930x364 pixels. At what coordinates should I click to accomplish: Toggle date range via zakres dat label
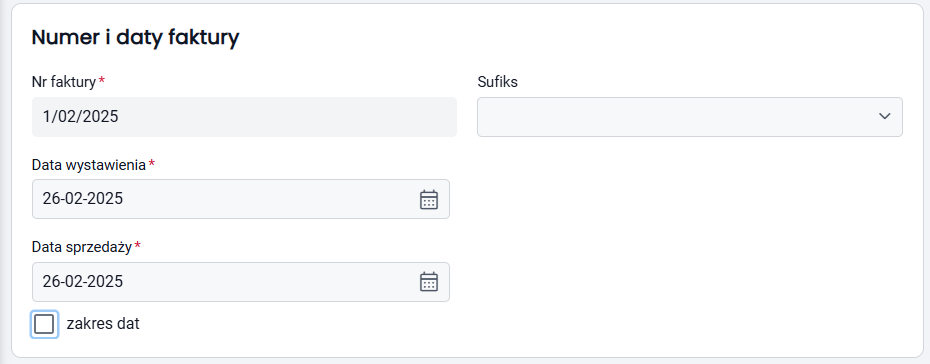click(103, 324)
